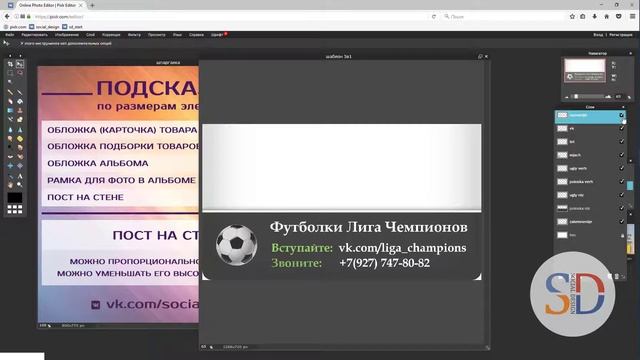This screenshot has width=640, height=360.
Task: Select the Hand pan tool
Action: 10,185
